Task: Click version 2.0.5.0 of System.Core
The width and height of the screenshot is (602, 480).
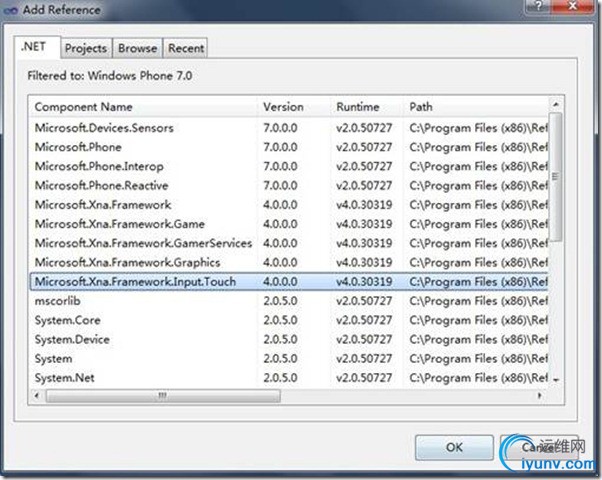Action: coord(280,320)
